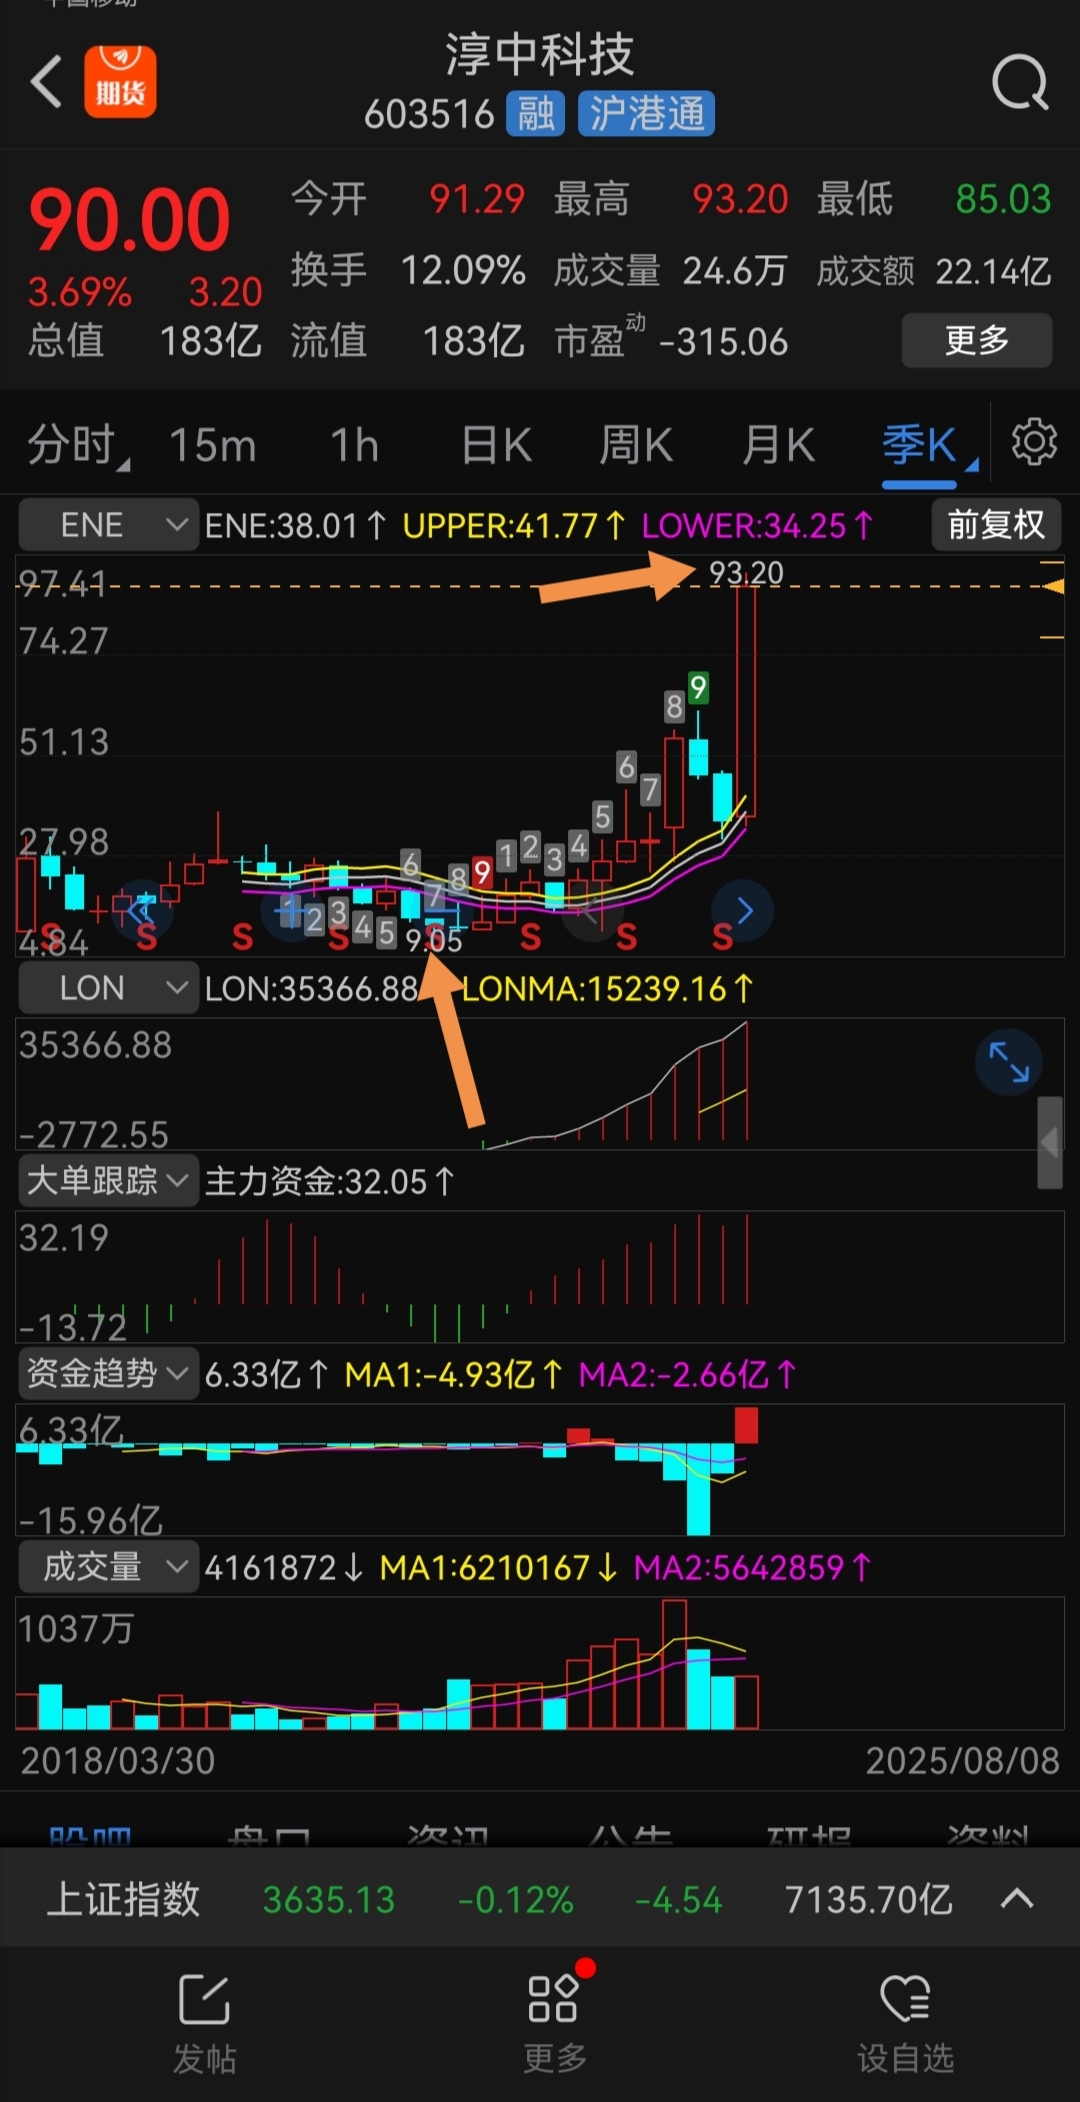Tap the 前复权 adjustment button
Image resolution: width=1080 pixels, height=2102 pixels.
coord(996,525)
